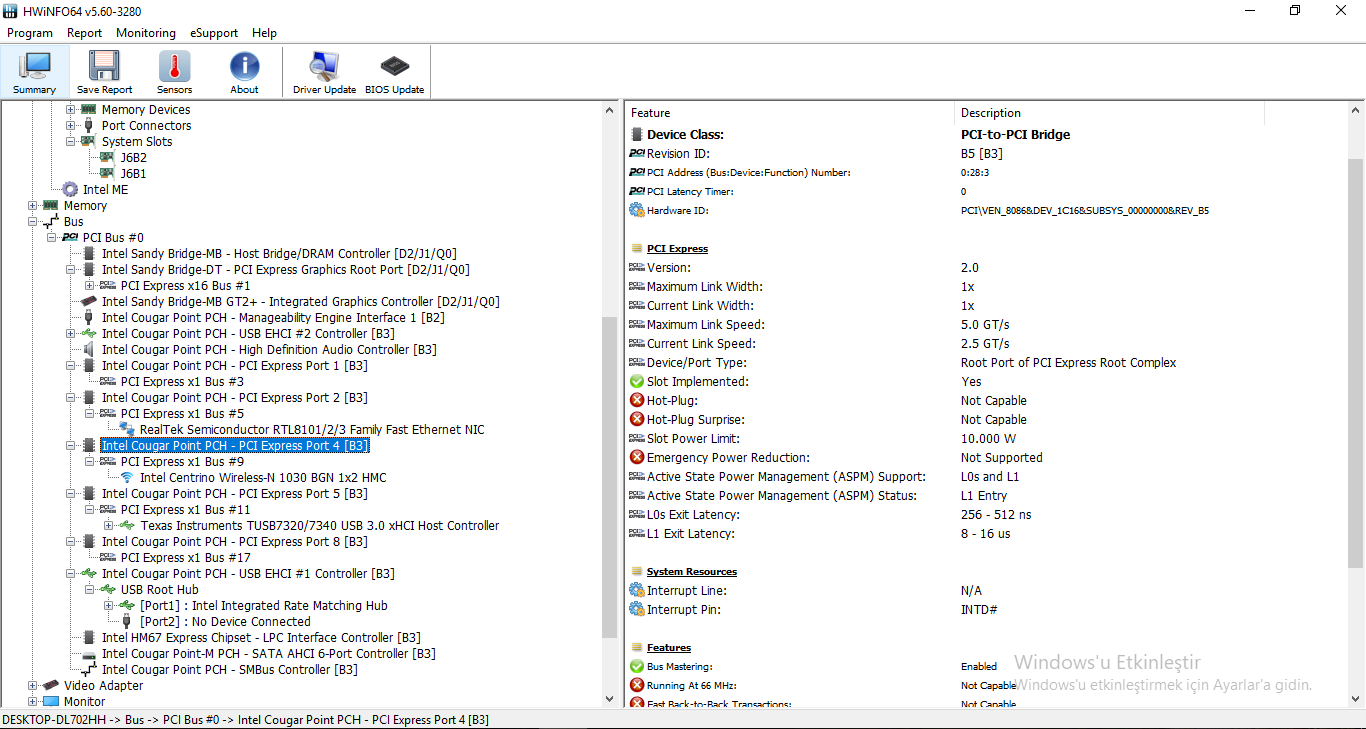Click the USB Root Hub icon
1366x729 pixels.
tap(107, 589)
